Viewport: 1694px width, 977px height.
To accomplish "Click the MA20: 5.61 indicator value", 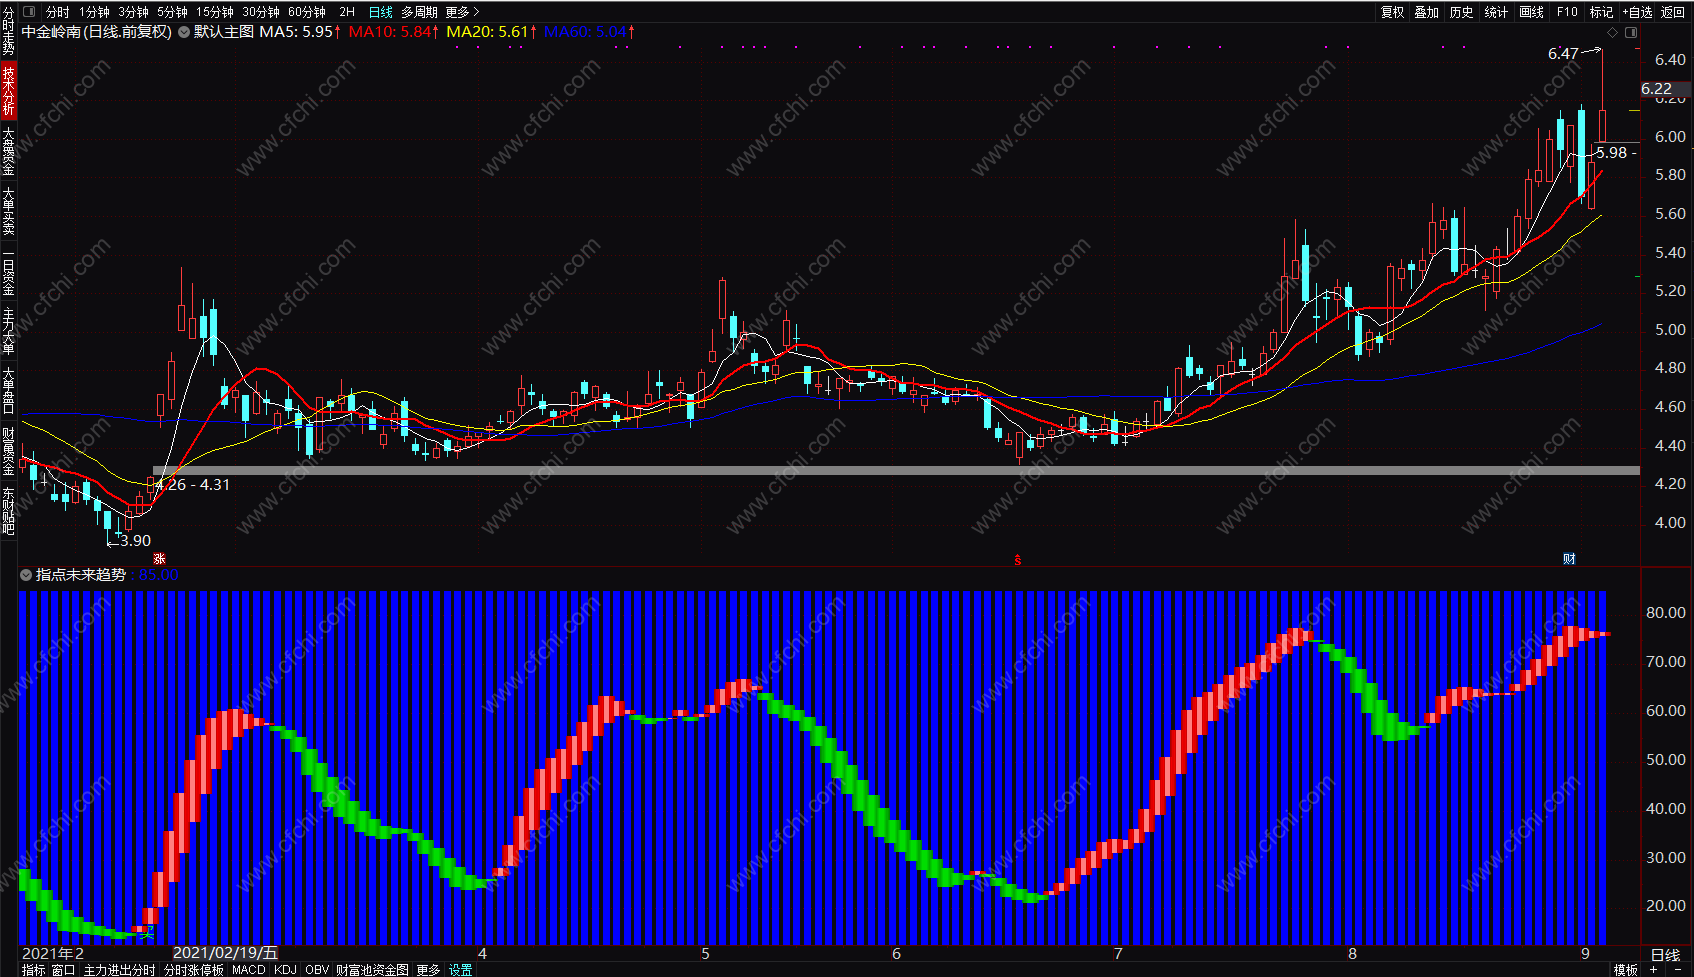I will point(492,32).
